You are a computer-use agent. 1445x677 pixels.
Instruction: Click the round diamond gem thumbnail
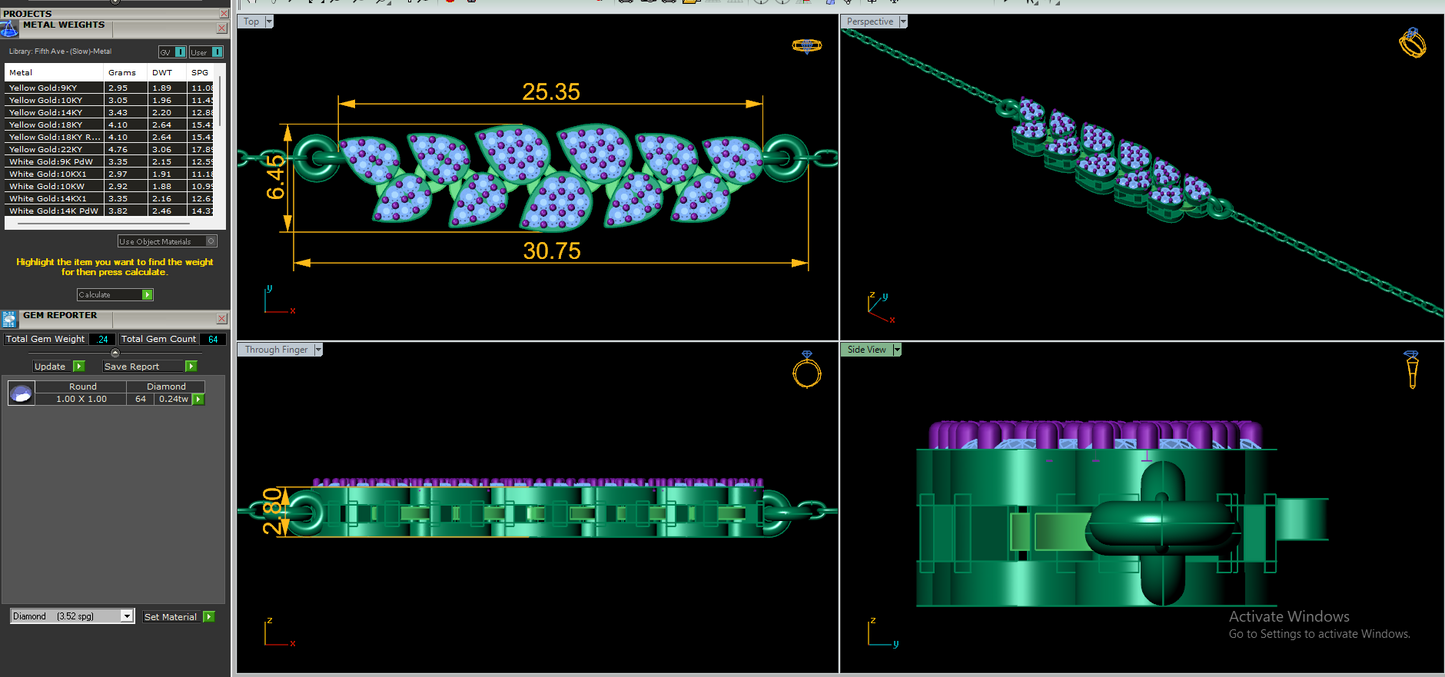(x=20, y=393)
